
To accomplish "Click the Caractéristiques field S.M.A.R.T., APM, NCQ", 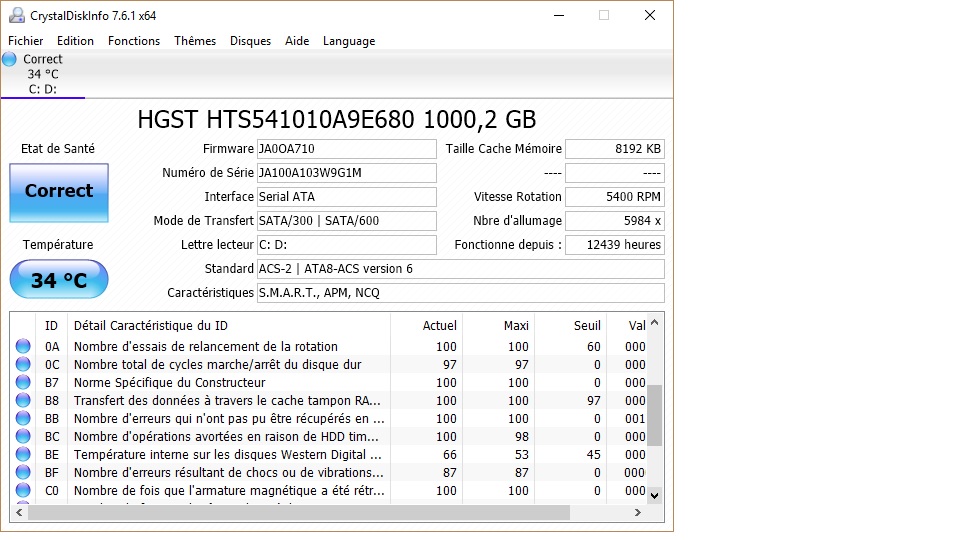I will [x=460, y=293].
